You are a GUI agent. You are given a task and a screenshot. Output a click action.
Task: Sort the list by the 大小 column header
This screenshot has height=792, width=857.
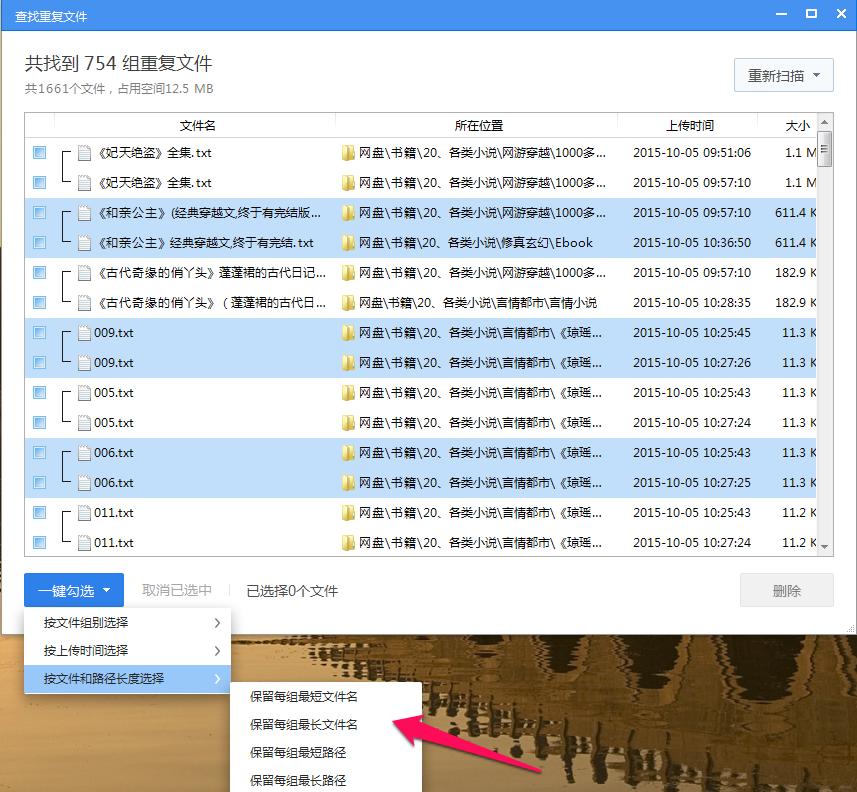[x=795, y=124]
